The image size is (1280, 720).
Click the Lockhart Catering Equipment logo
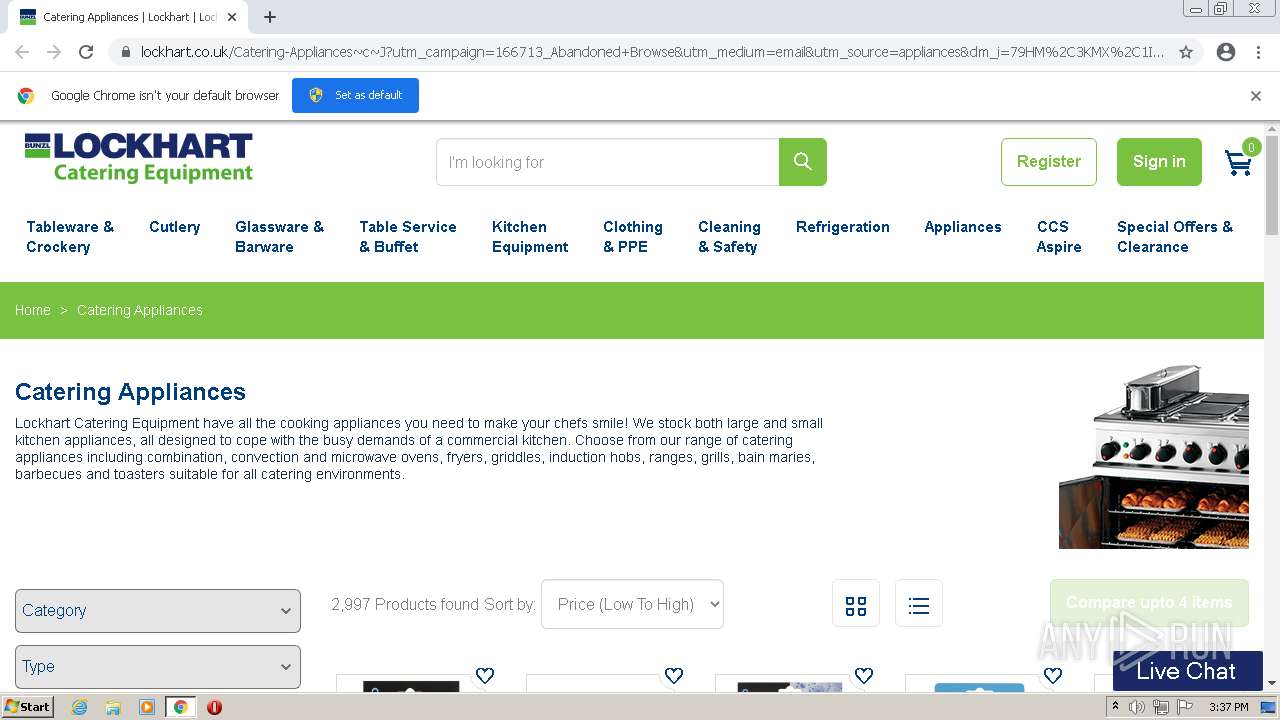(x=139, y=158)
